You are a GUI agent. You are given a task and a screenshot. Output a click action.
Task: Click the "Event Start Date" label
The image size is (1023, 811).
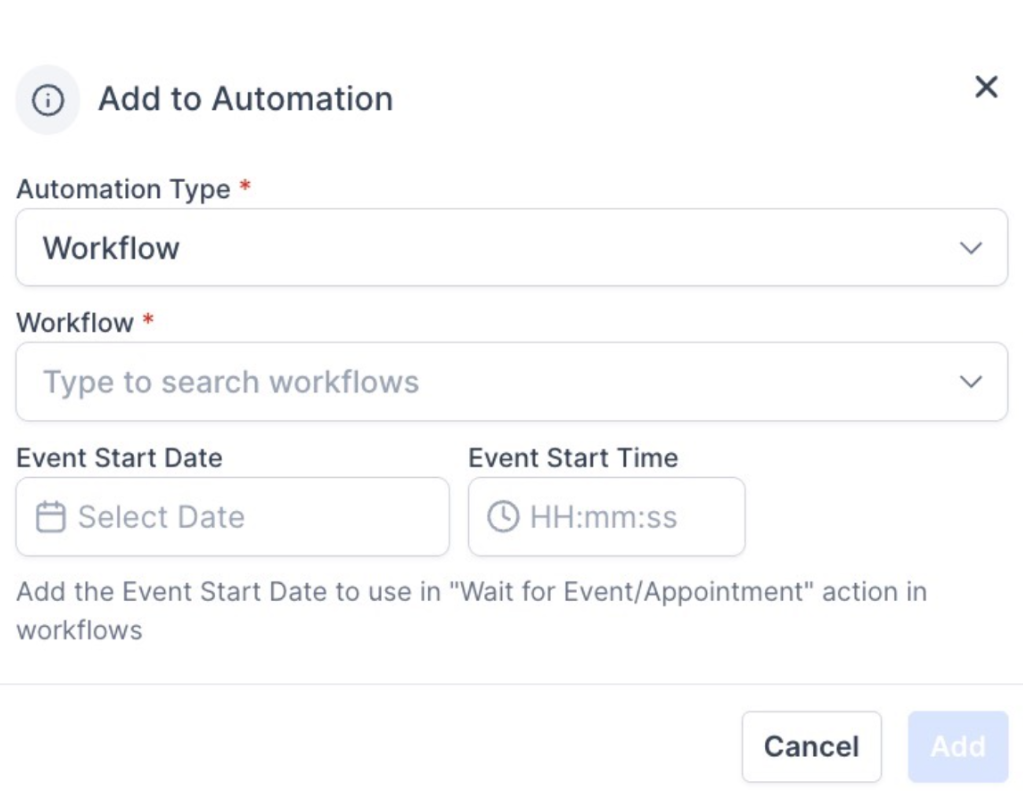point(119,458)
